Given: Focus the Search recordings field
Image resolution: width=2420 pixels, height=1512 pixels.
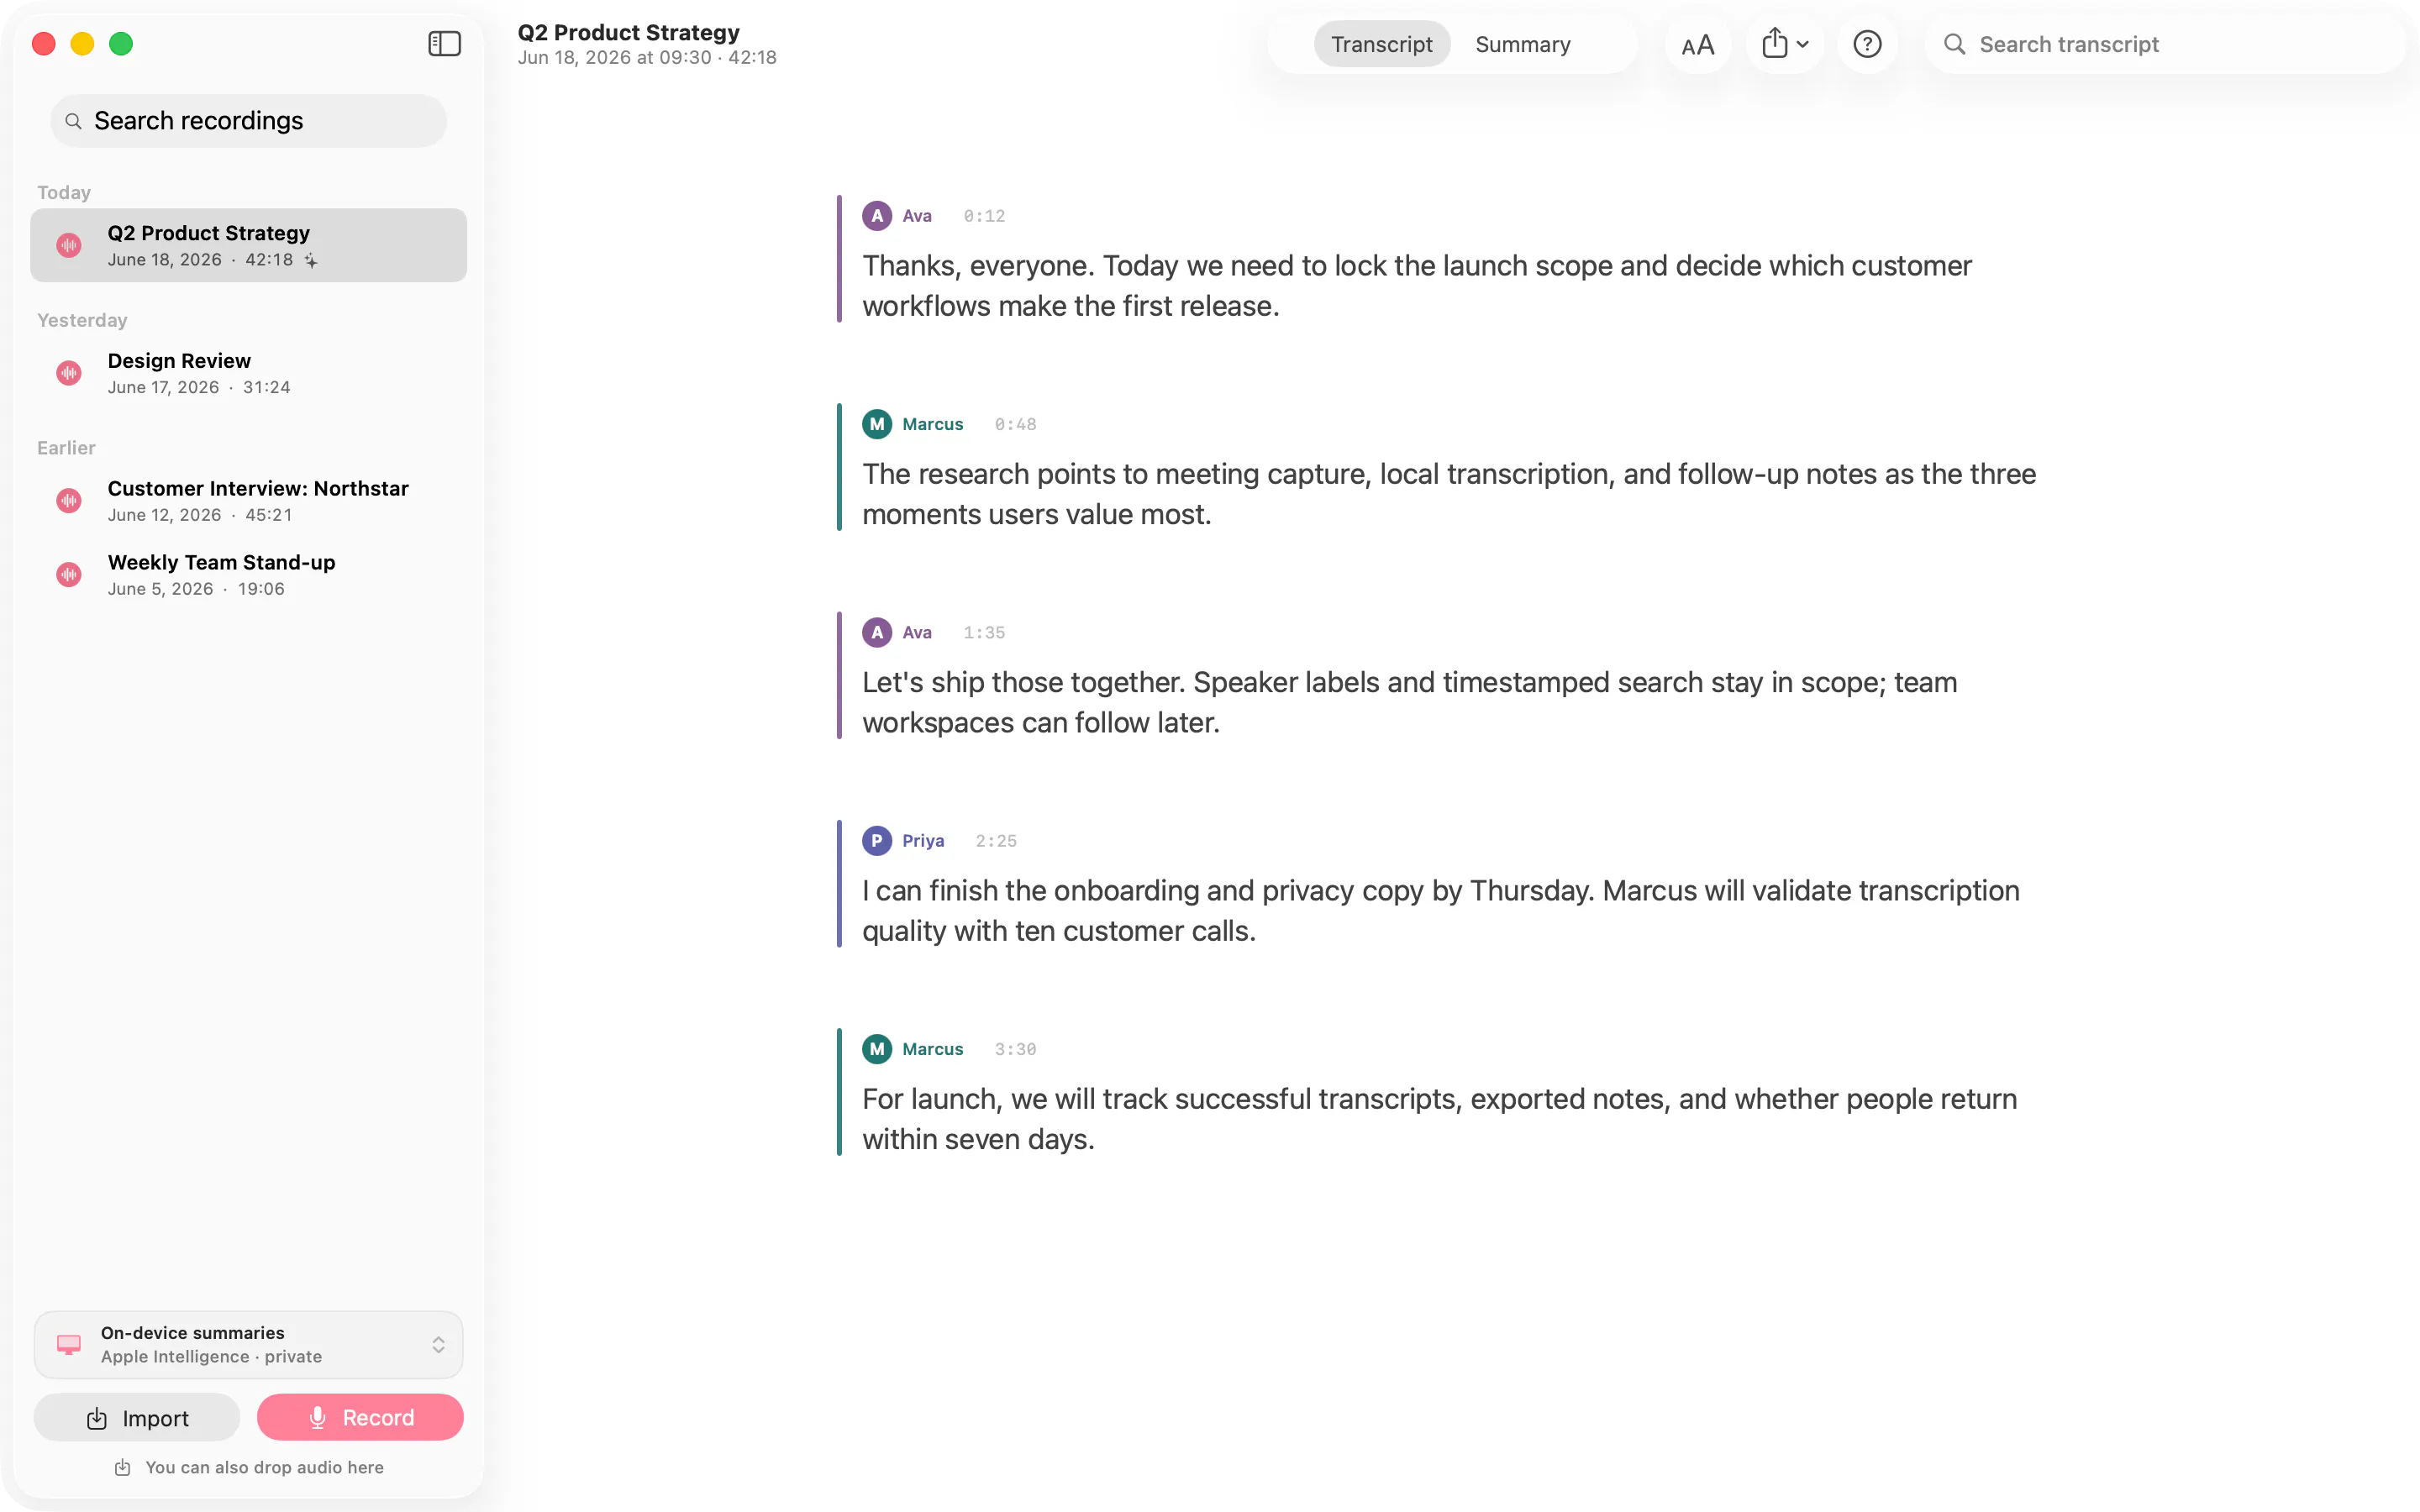Looking at the screenshot, I should 248,121.
